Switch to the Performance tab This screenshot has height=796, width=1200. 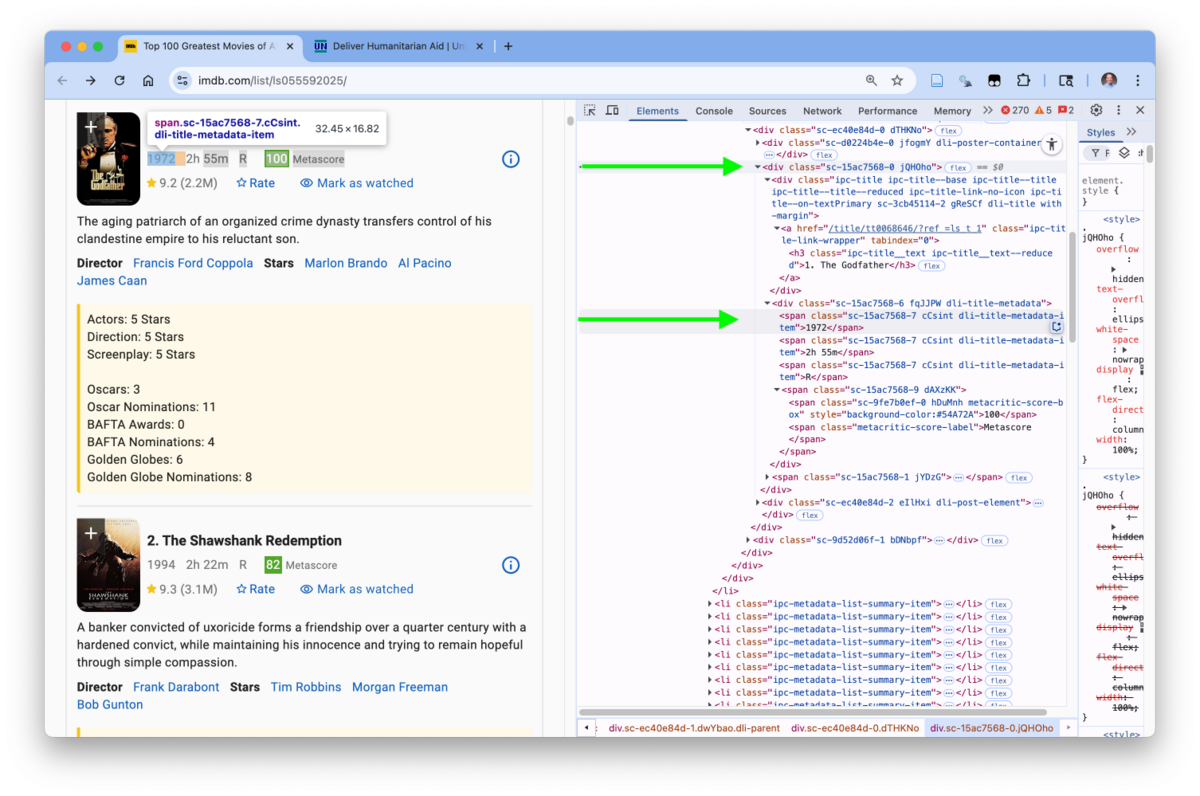pos(887,111)
